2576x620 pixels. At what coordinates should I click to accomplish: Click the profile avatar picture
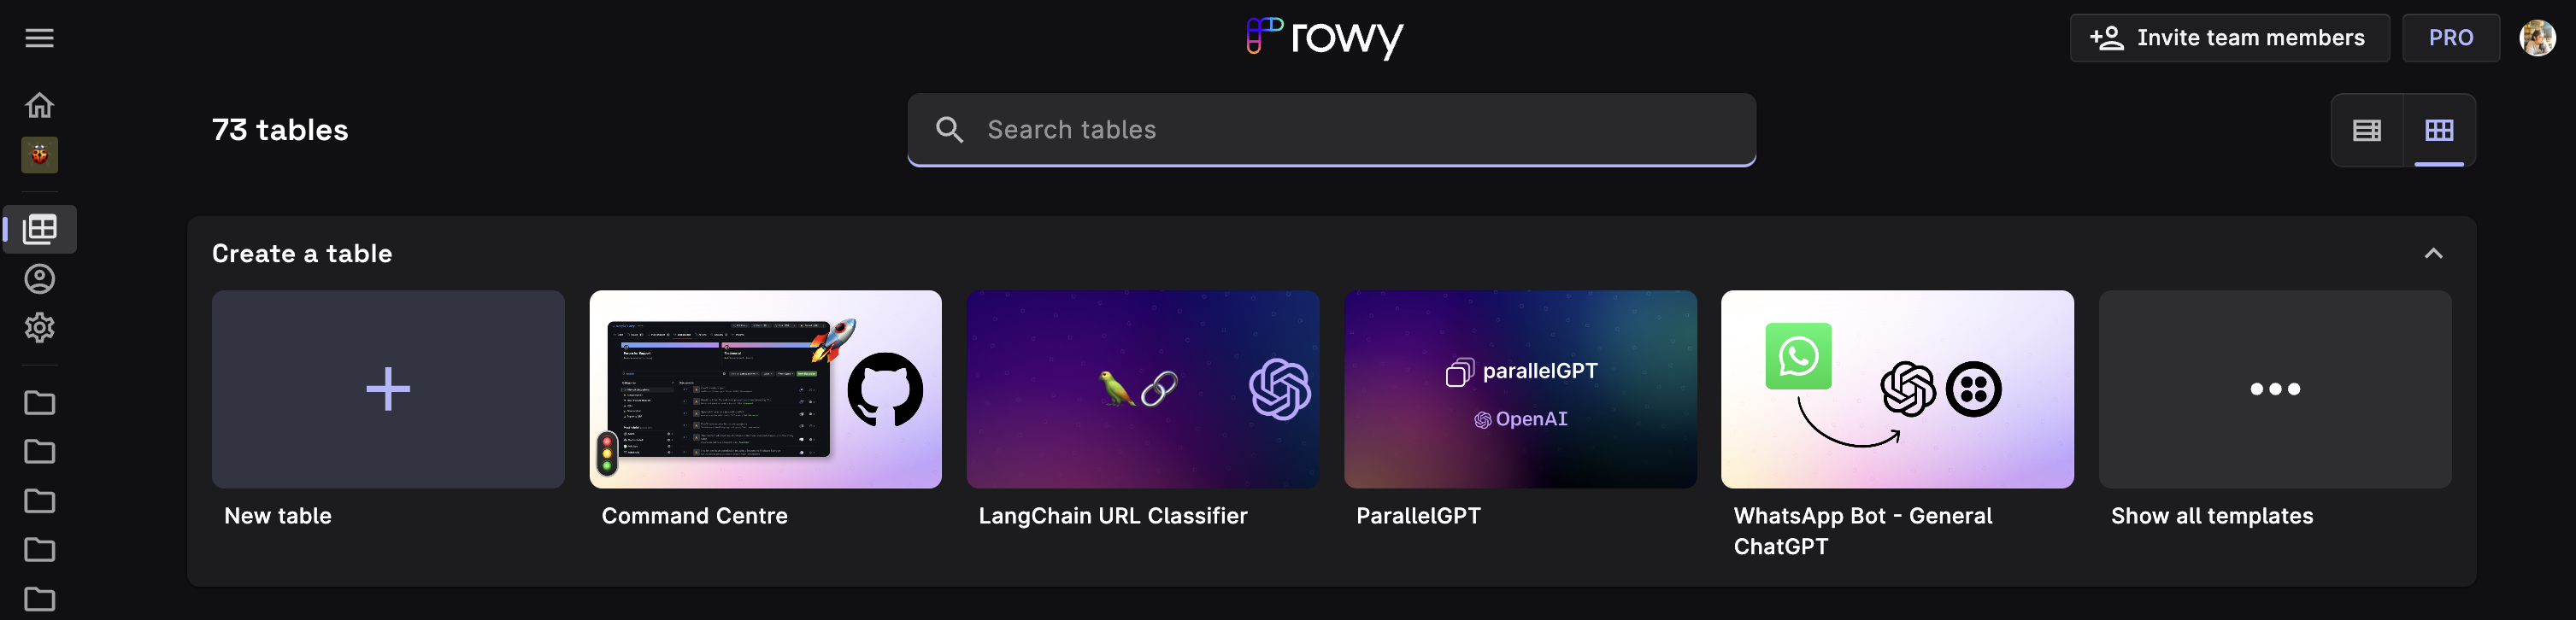[x=2536, y=38]
